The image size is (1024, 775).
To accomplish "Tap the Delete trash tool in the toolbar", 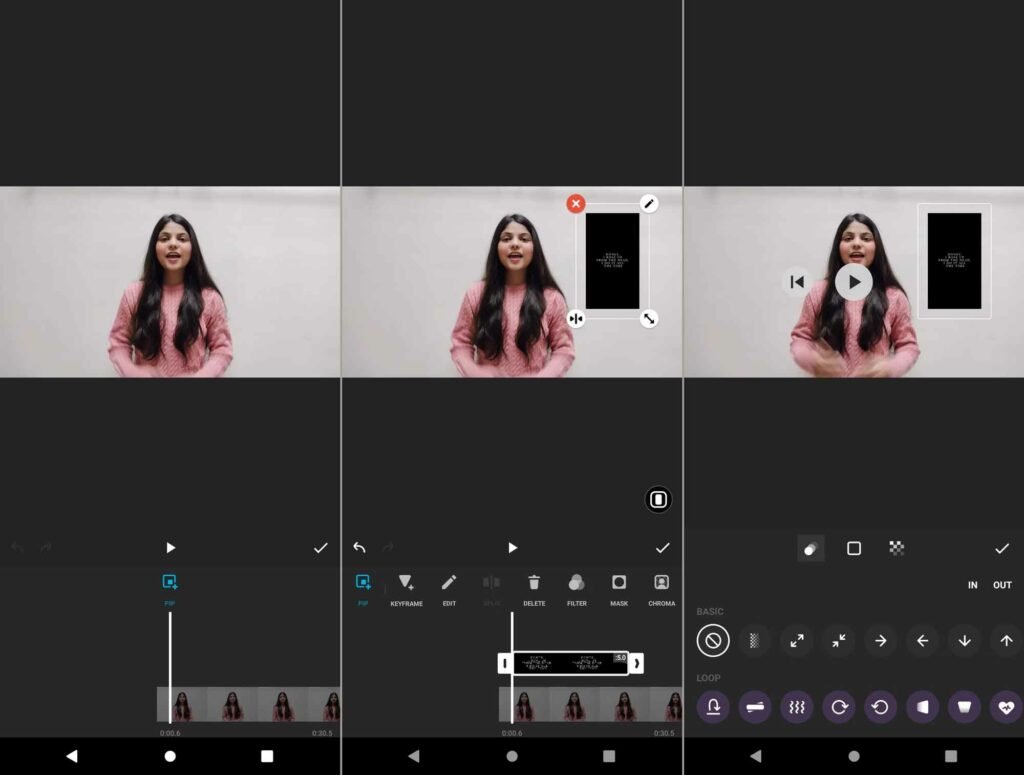I will tap(534, 588).
